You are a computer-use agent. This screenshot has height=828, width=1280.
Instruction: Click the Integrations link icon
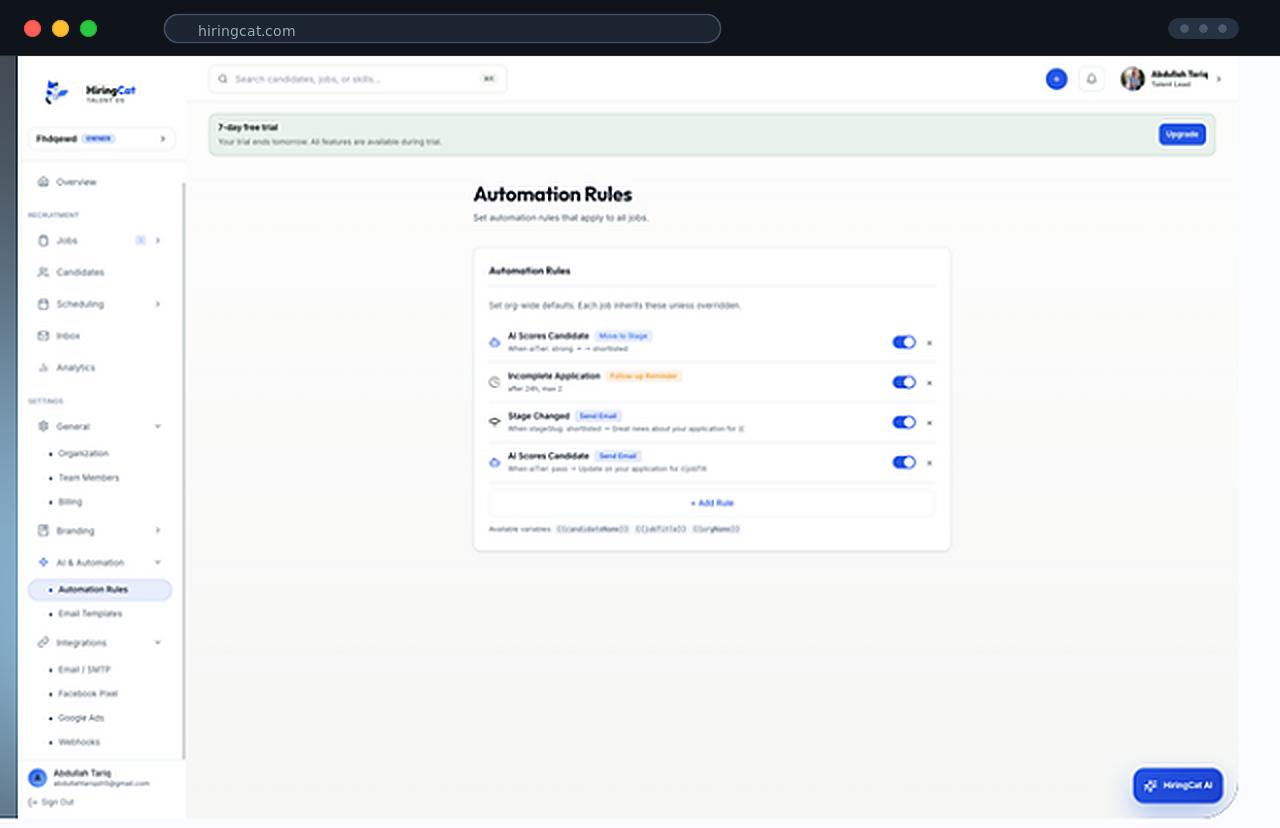tap(43, 643)
